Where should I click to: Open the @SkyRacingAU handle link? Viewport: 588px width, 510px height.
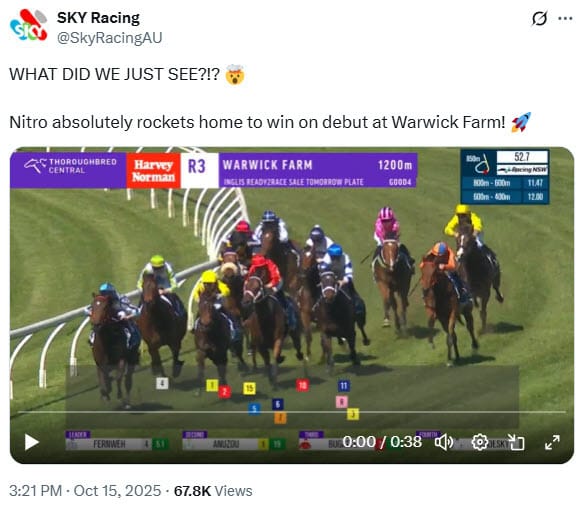pos(109,38)
